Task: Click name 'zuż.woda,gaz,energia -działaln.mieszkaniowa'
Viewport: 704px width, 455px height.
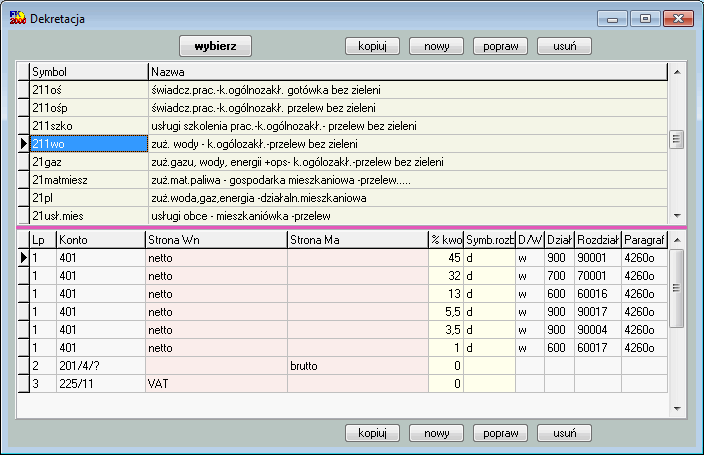Action: pos(259,198)
